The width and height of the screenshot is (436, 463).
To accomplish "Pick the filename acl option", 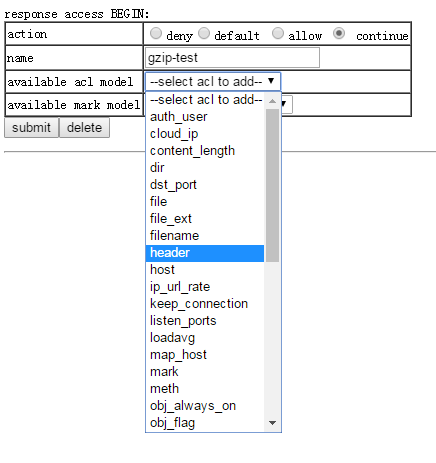I will pos(205,236).
